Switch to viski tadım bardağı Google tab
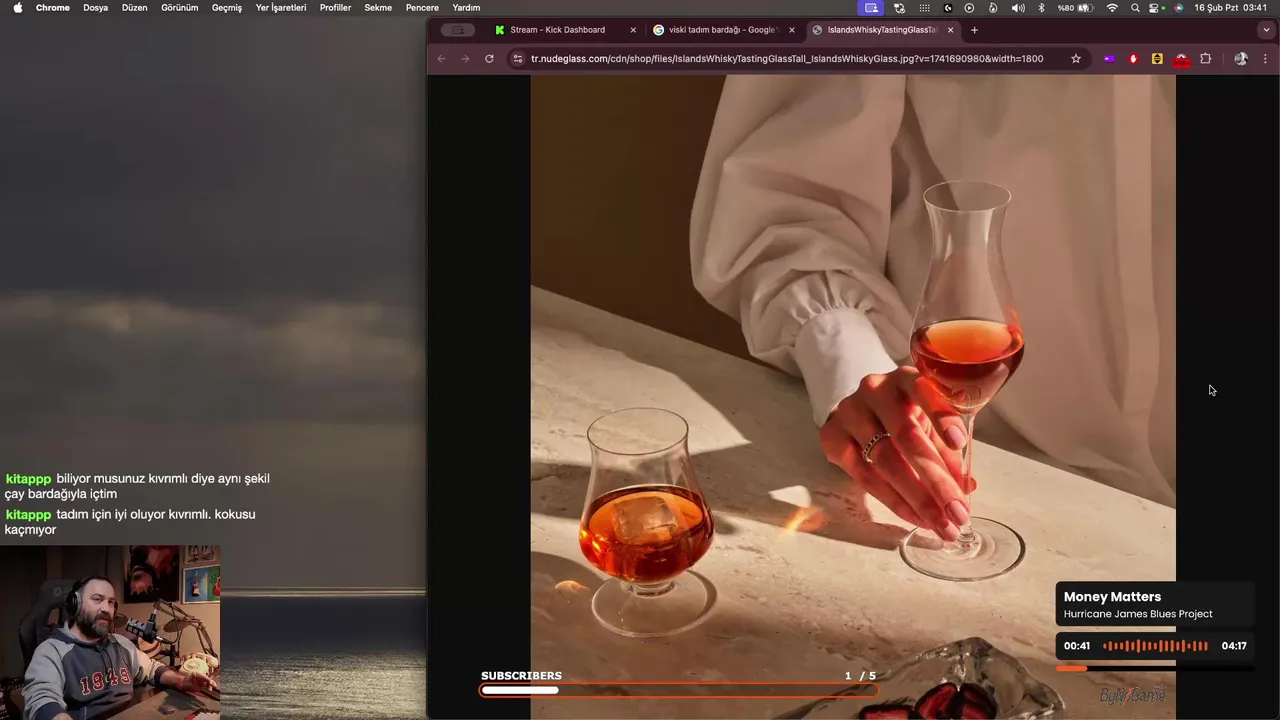1280x720 pixels. point(721,30)
